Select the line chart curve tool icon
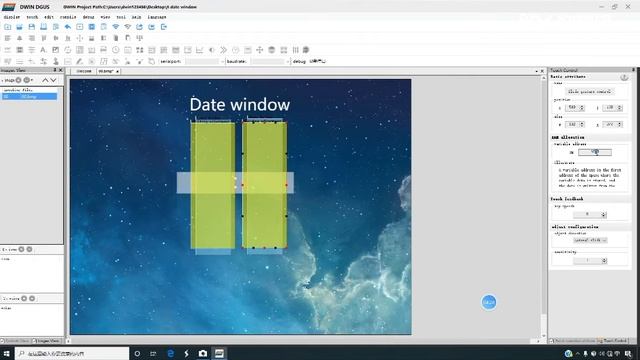The image size is (640, 360). (200, 50)
